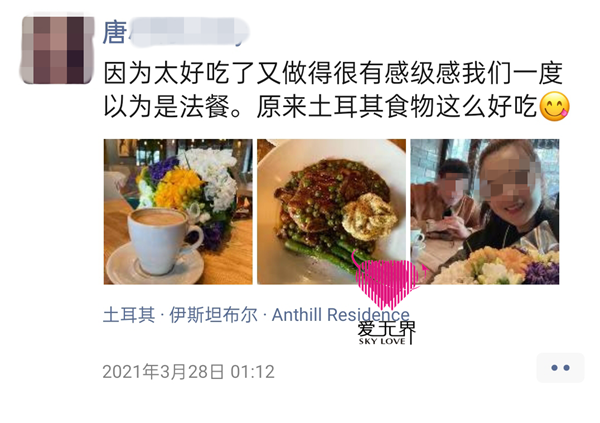
Task: Open the meat and peas dish photo
Action: click(331, 212)
